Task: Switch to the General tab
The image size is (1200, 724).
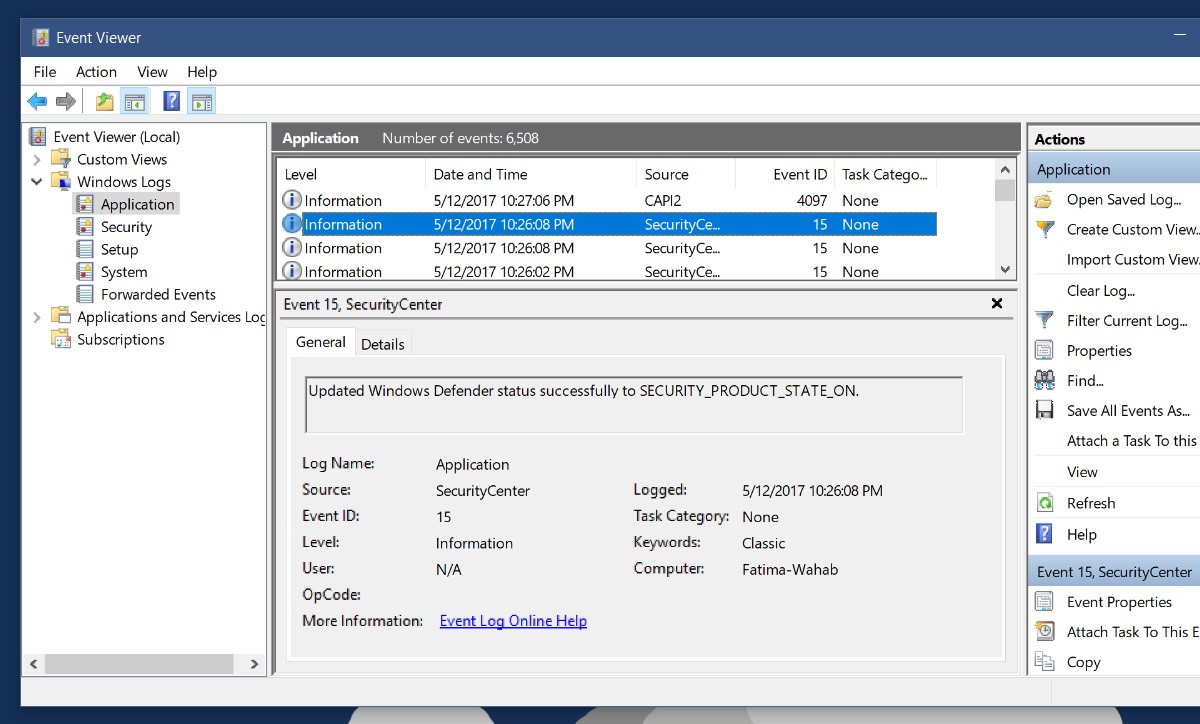Action: point(321,342)
